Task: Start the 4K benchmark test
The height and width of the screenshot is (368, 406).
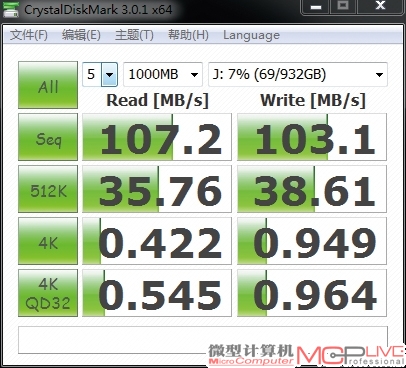Action: [x=48, y=241]
